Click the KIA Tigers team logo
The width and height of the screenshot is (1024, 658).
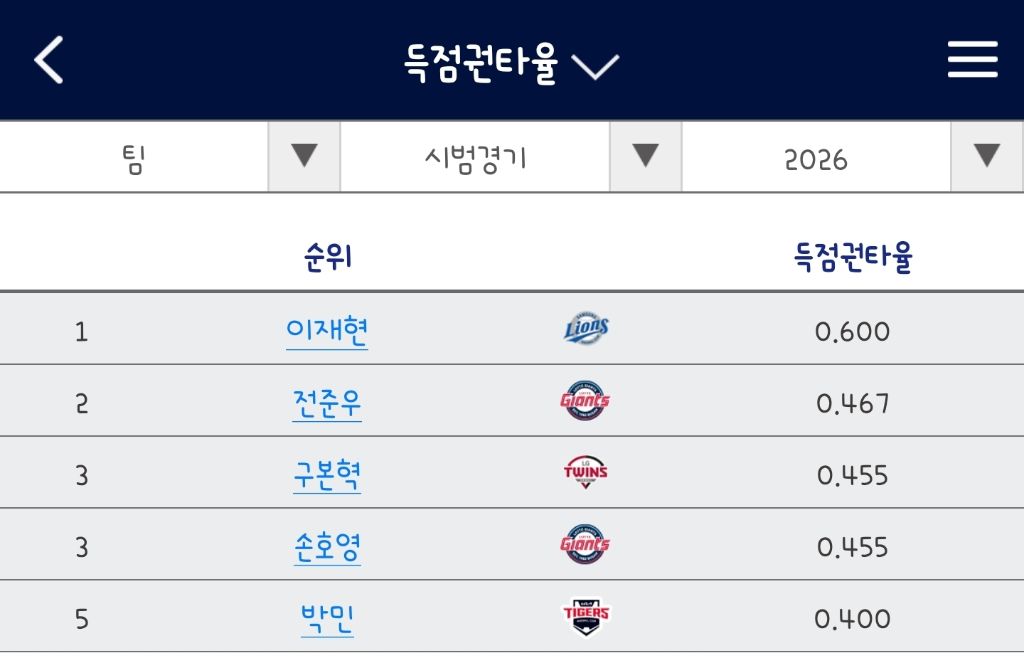(x=586, y=616)
